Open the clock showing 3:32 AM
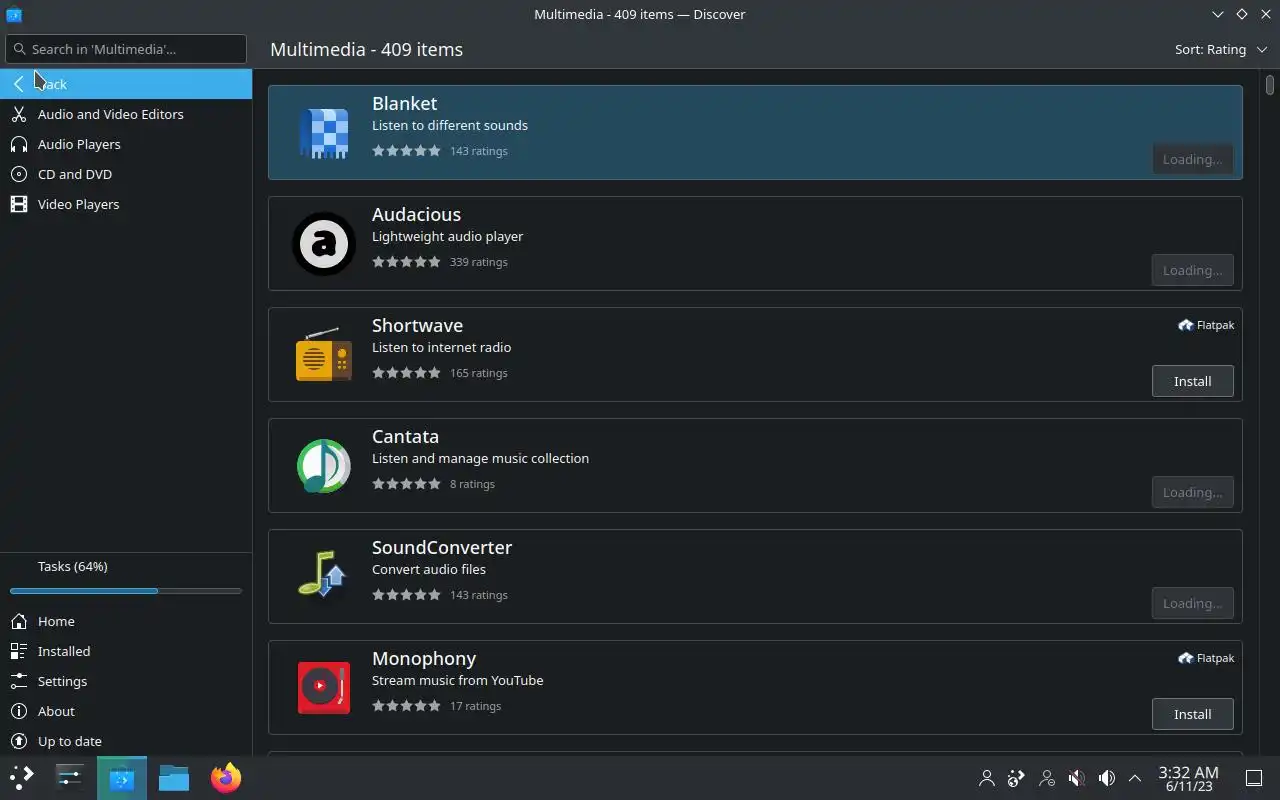 tap(1188, 778)
